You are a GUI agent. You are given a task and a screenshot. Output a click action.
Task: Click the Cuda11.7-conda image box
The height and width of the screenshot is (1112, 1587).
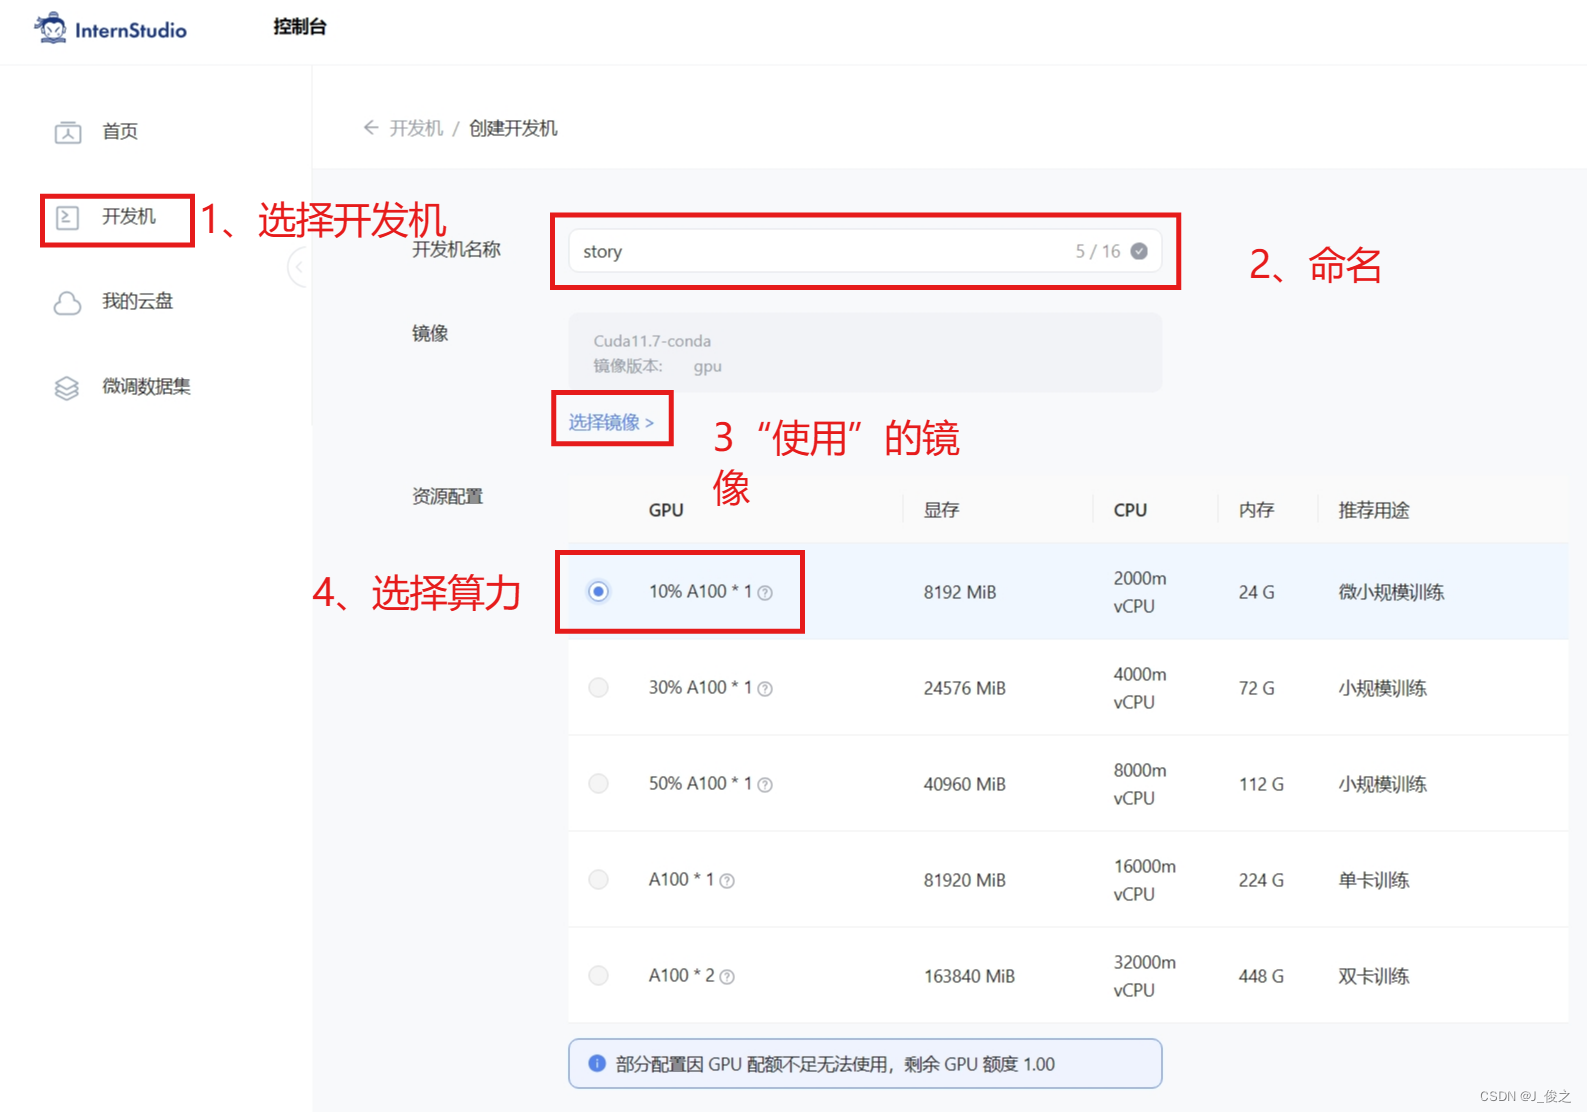click(865, 353)
